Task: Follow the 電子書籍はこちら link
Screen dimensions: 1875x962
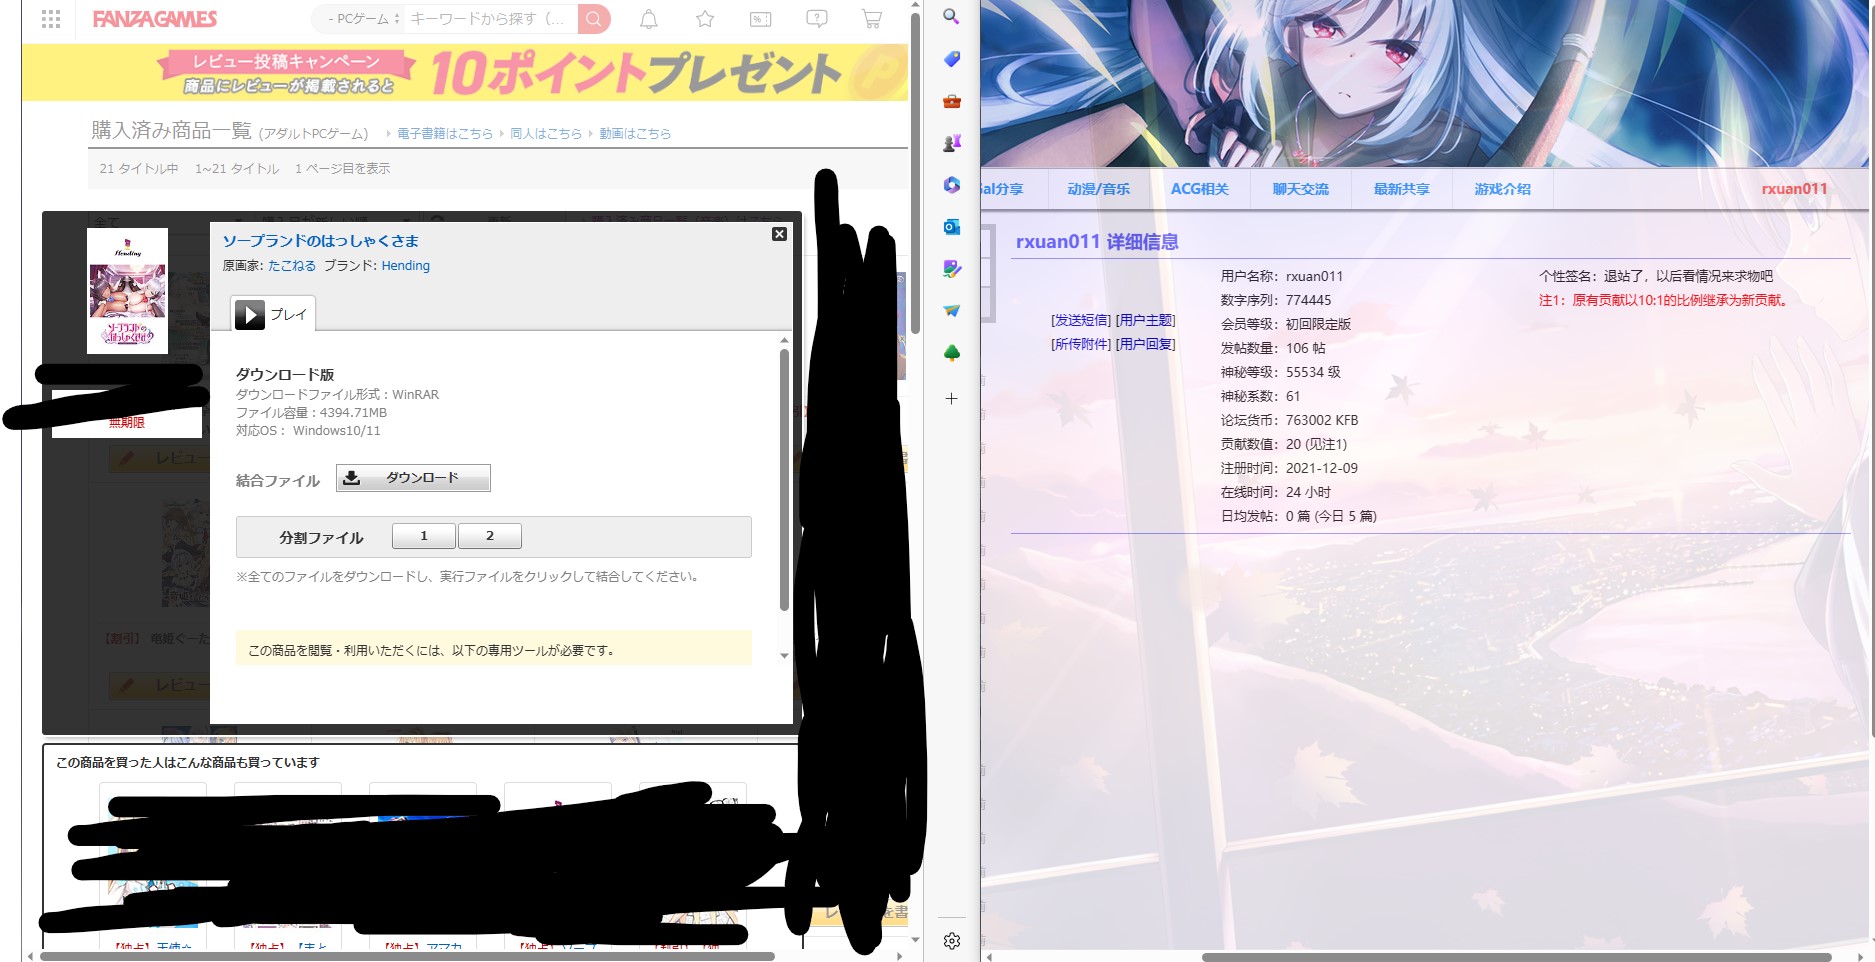Action: (x=445, y=133)
